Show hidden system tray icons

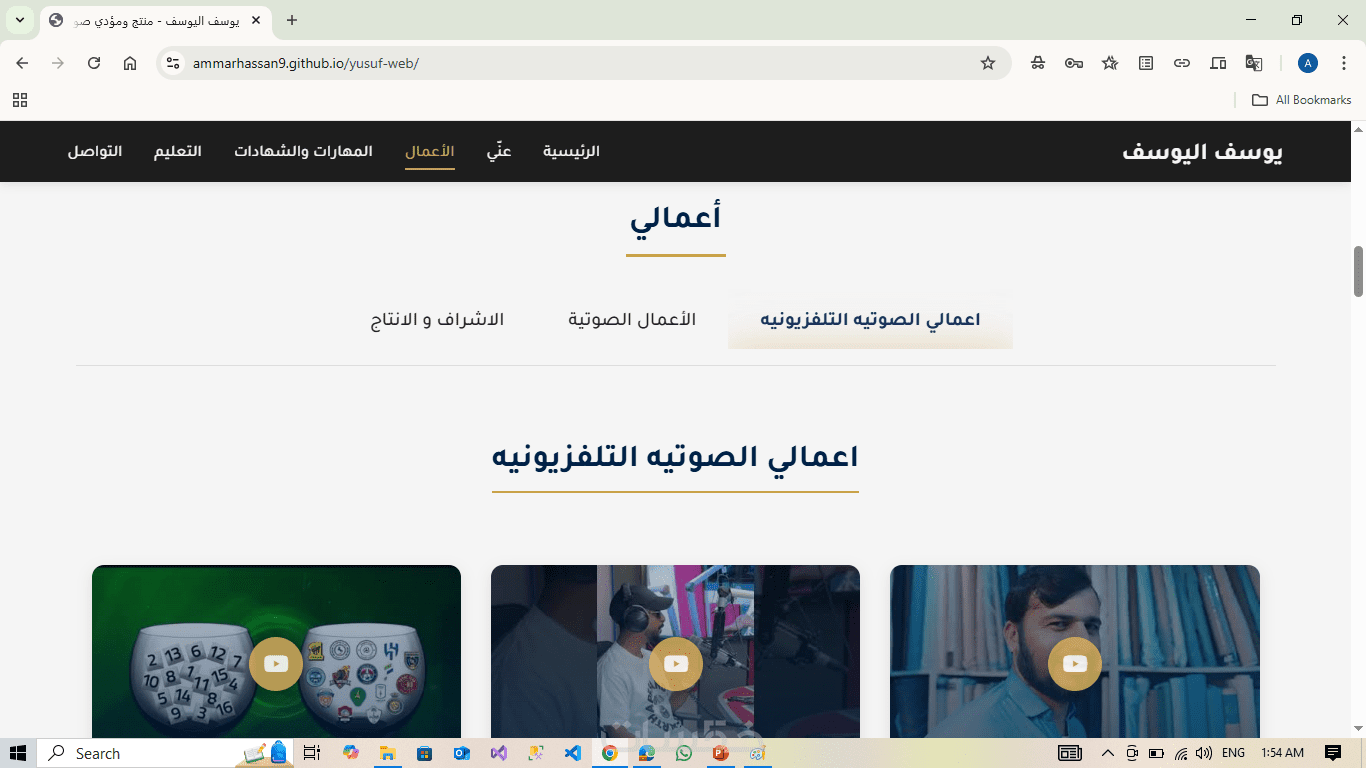coord(1107,753)
